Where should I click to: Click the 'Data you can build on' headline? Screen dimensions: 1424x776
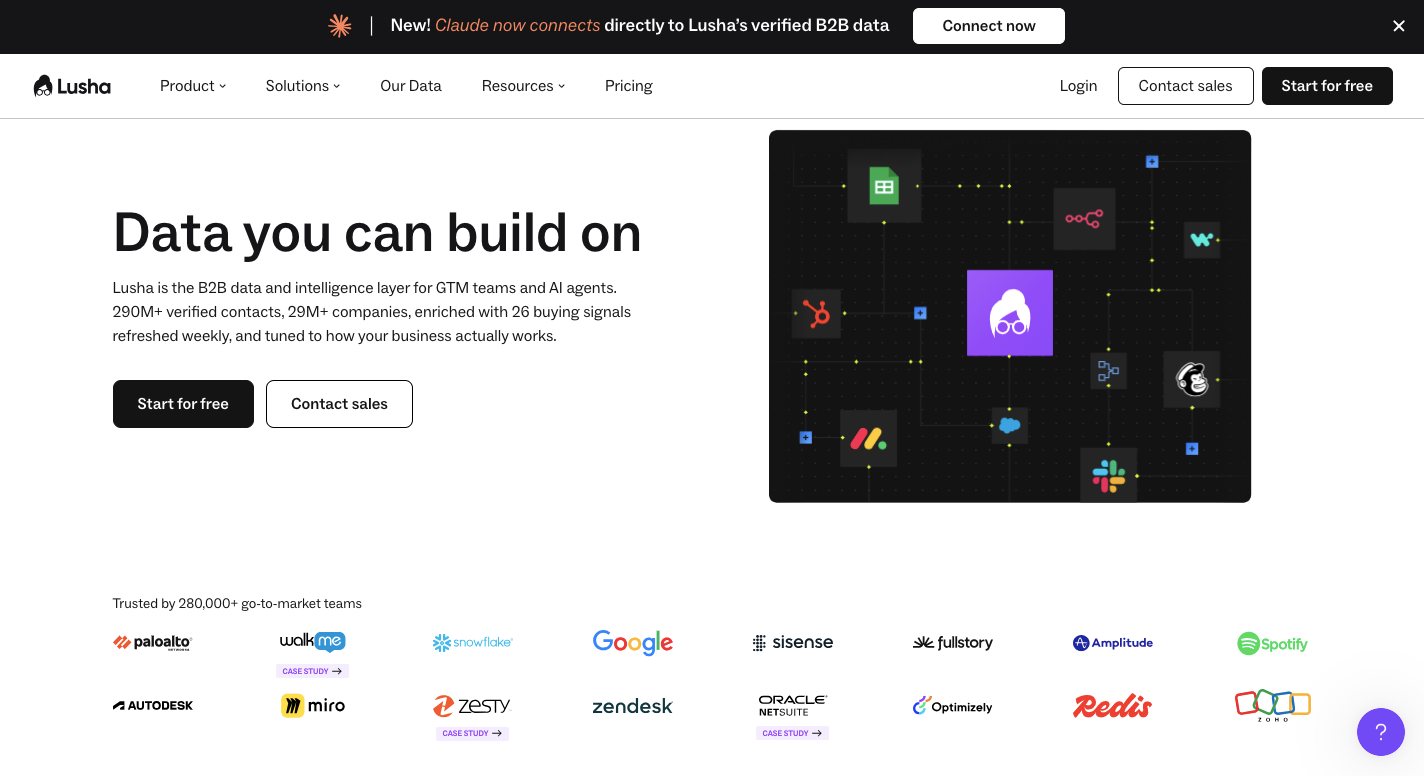[377, 233]
